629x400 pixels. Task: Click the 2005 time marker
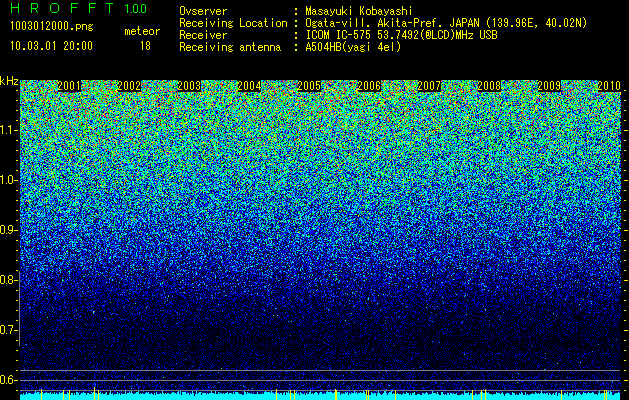coord(309,86)
